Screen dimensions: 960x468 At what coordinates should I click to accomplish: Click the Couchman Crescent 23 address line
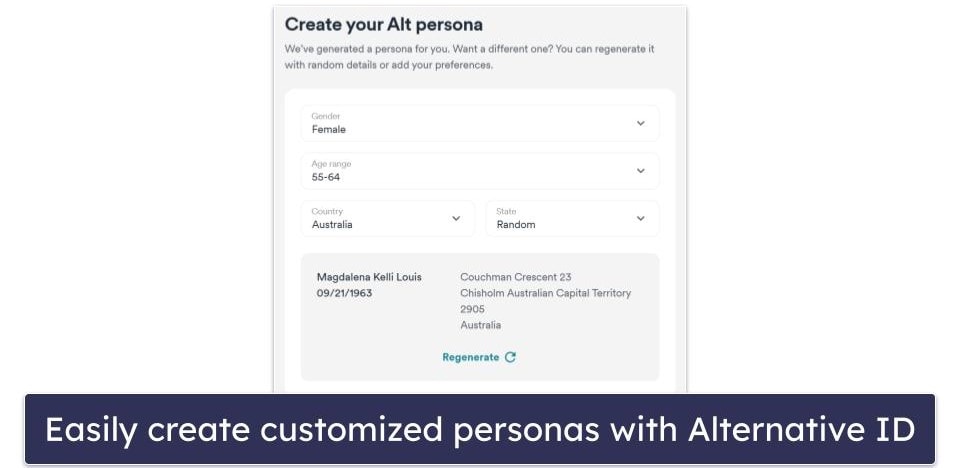(x=515, y=277)
